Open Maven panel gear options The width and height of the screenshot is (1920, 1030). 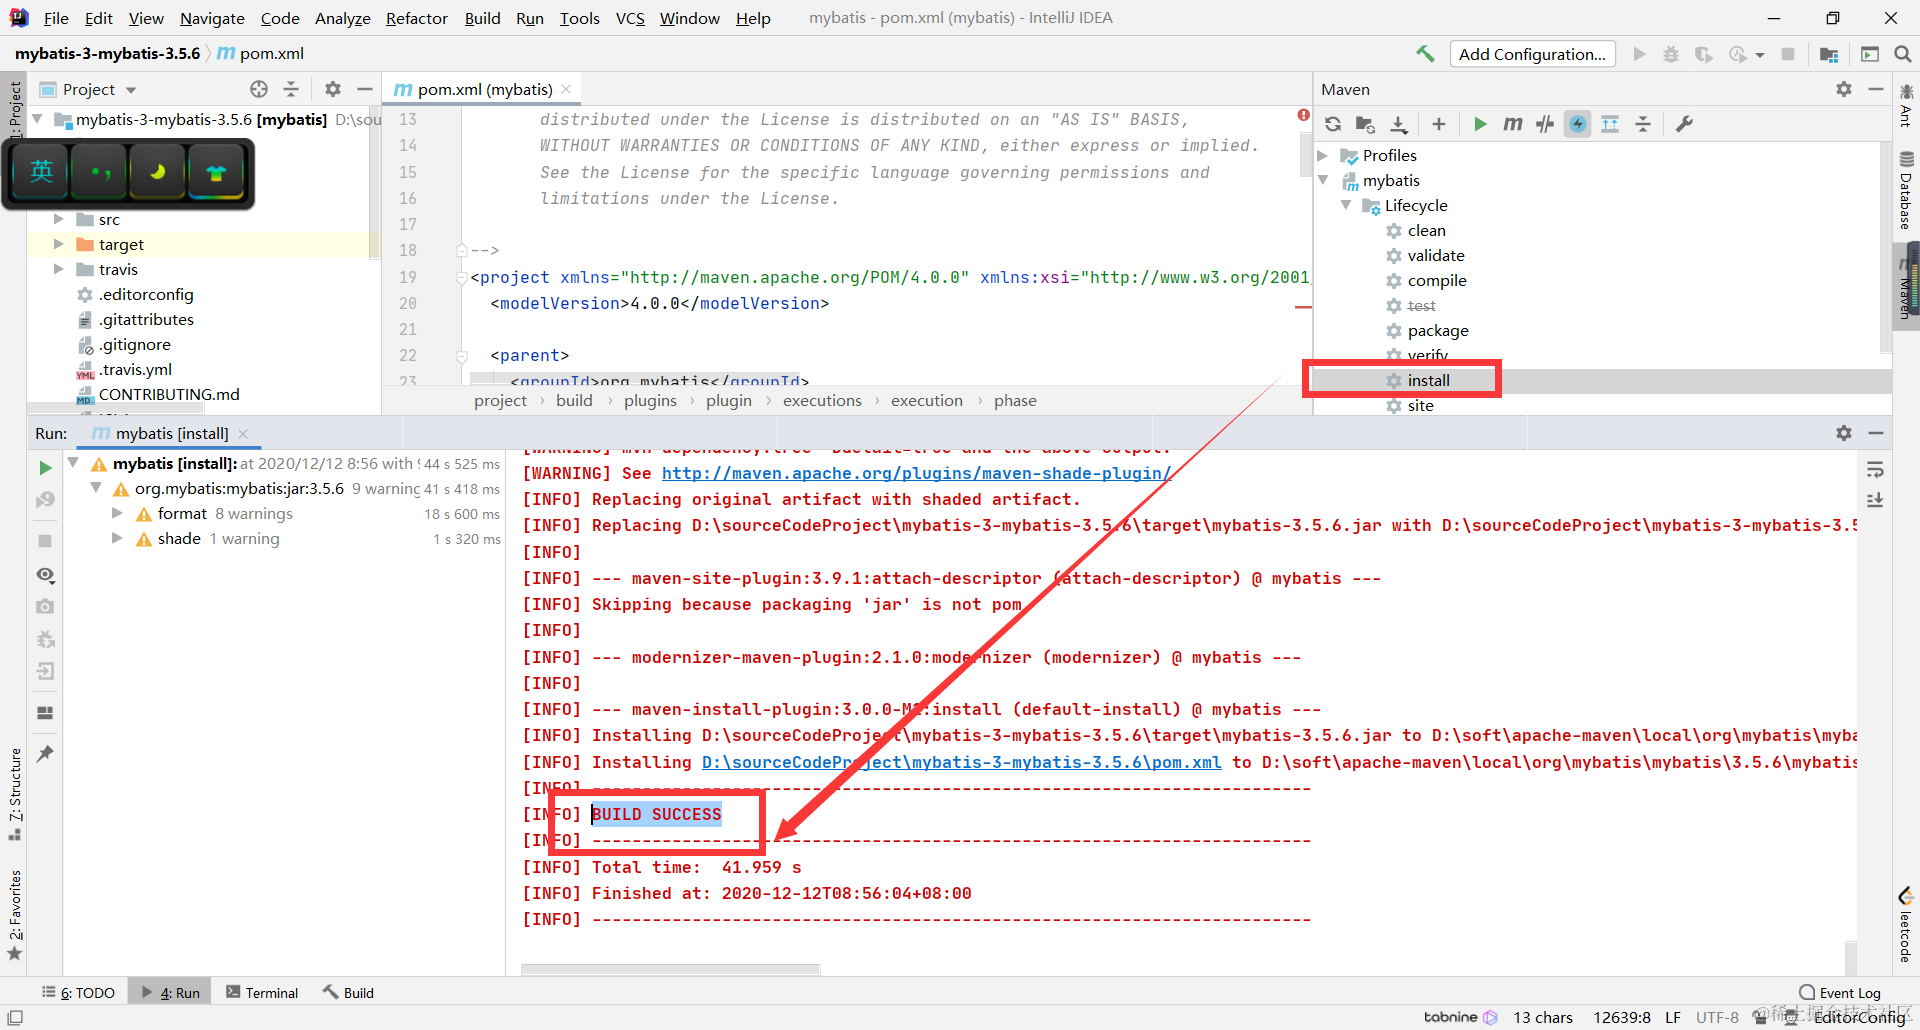1844,89
